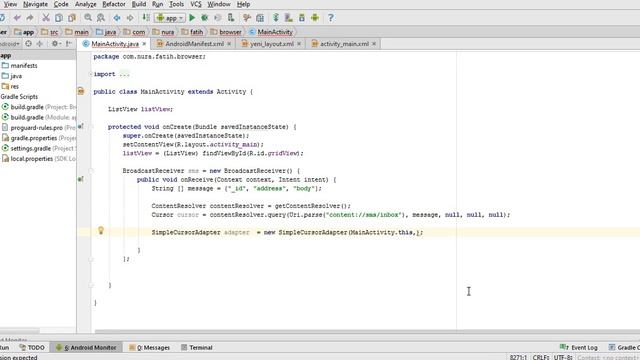Open the Settings wrench toolbar icon

[247, 18]
